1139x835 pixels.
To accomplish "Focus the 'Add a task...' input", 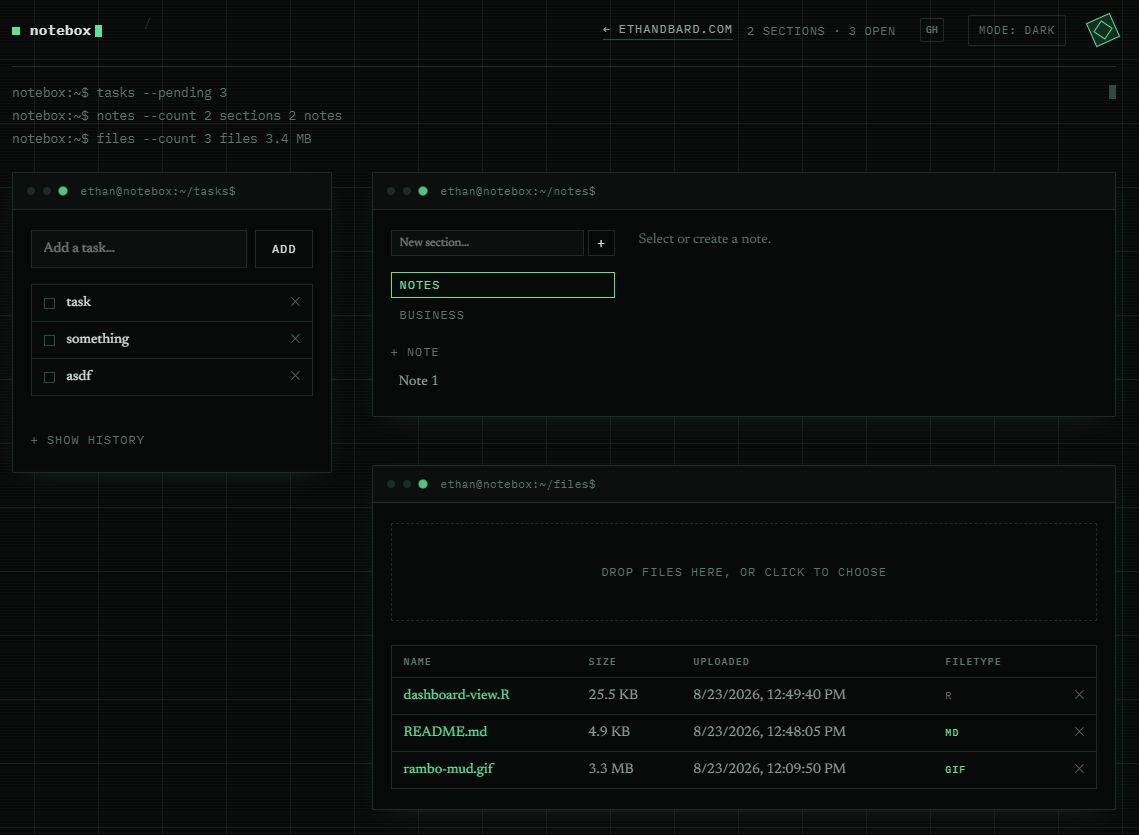I will [139, 249].
